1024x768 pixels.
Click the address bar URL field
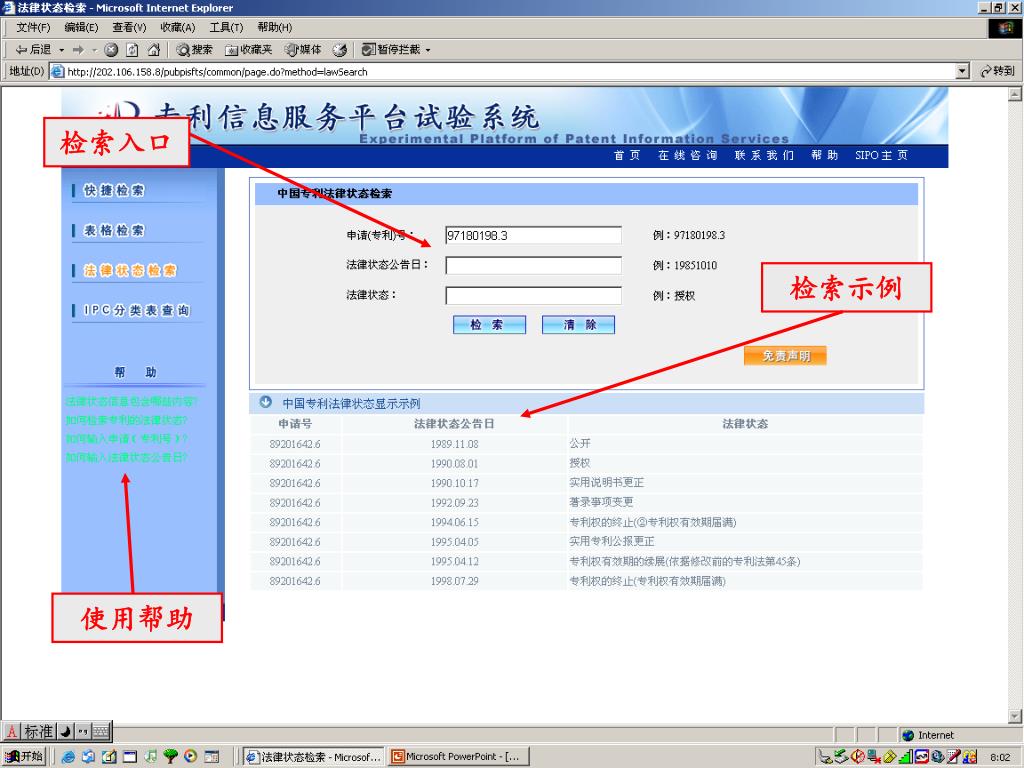(503, 71)
